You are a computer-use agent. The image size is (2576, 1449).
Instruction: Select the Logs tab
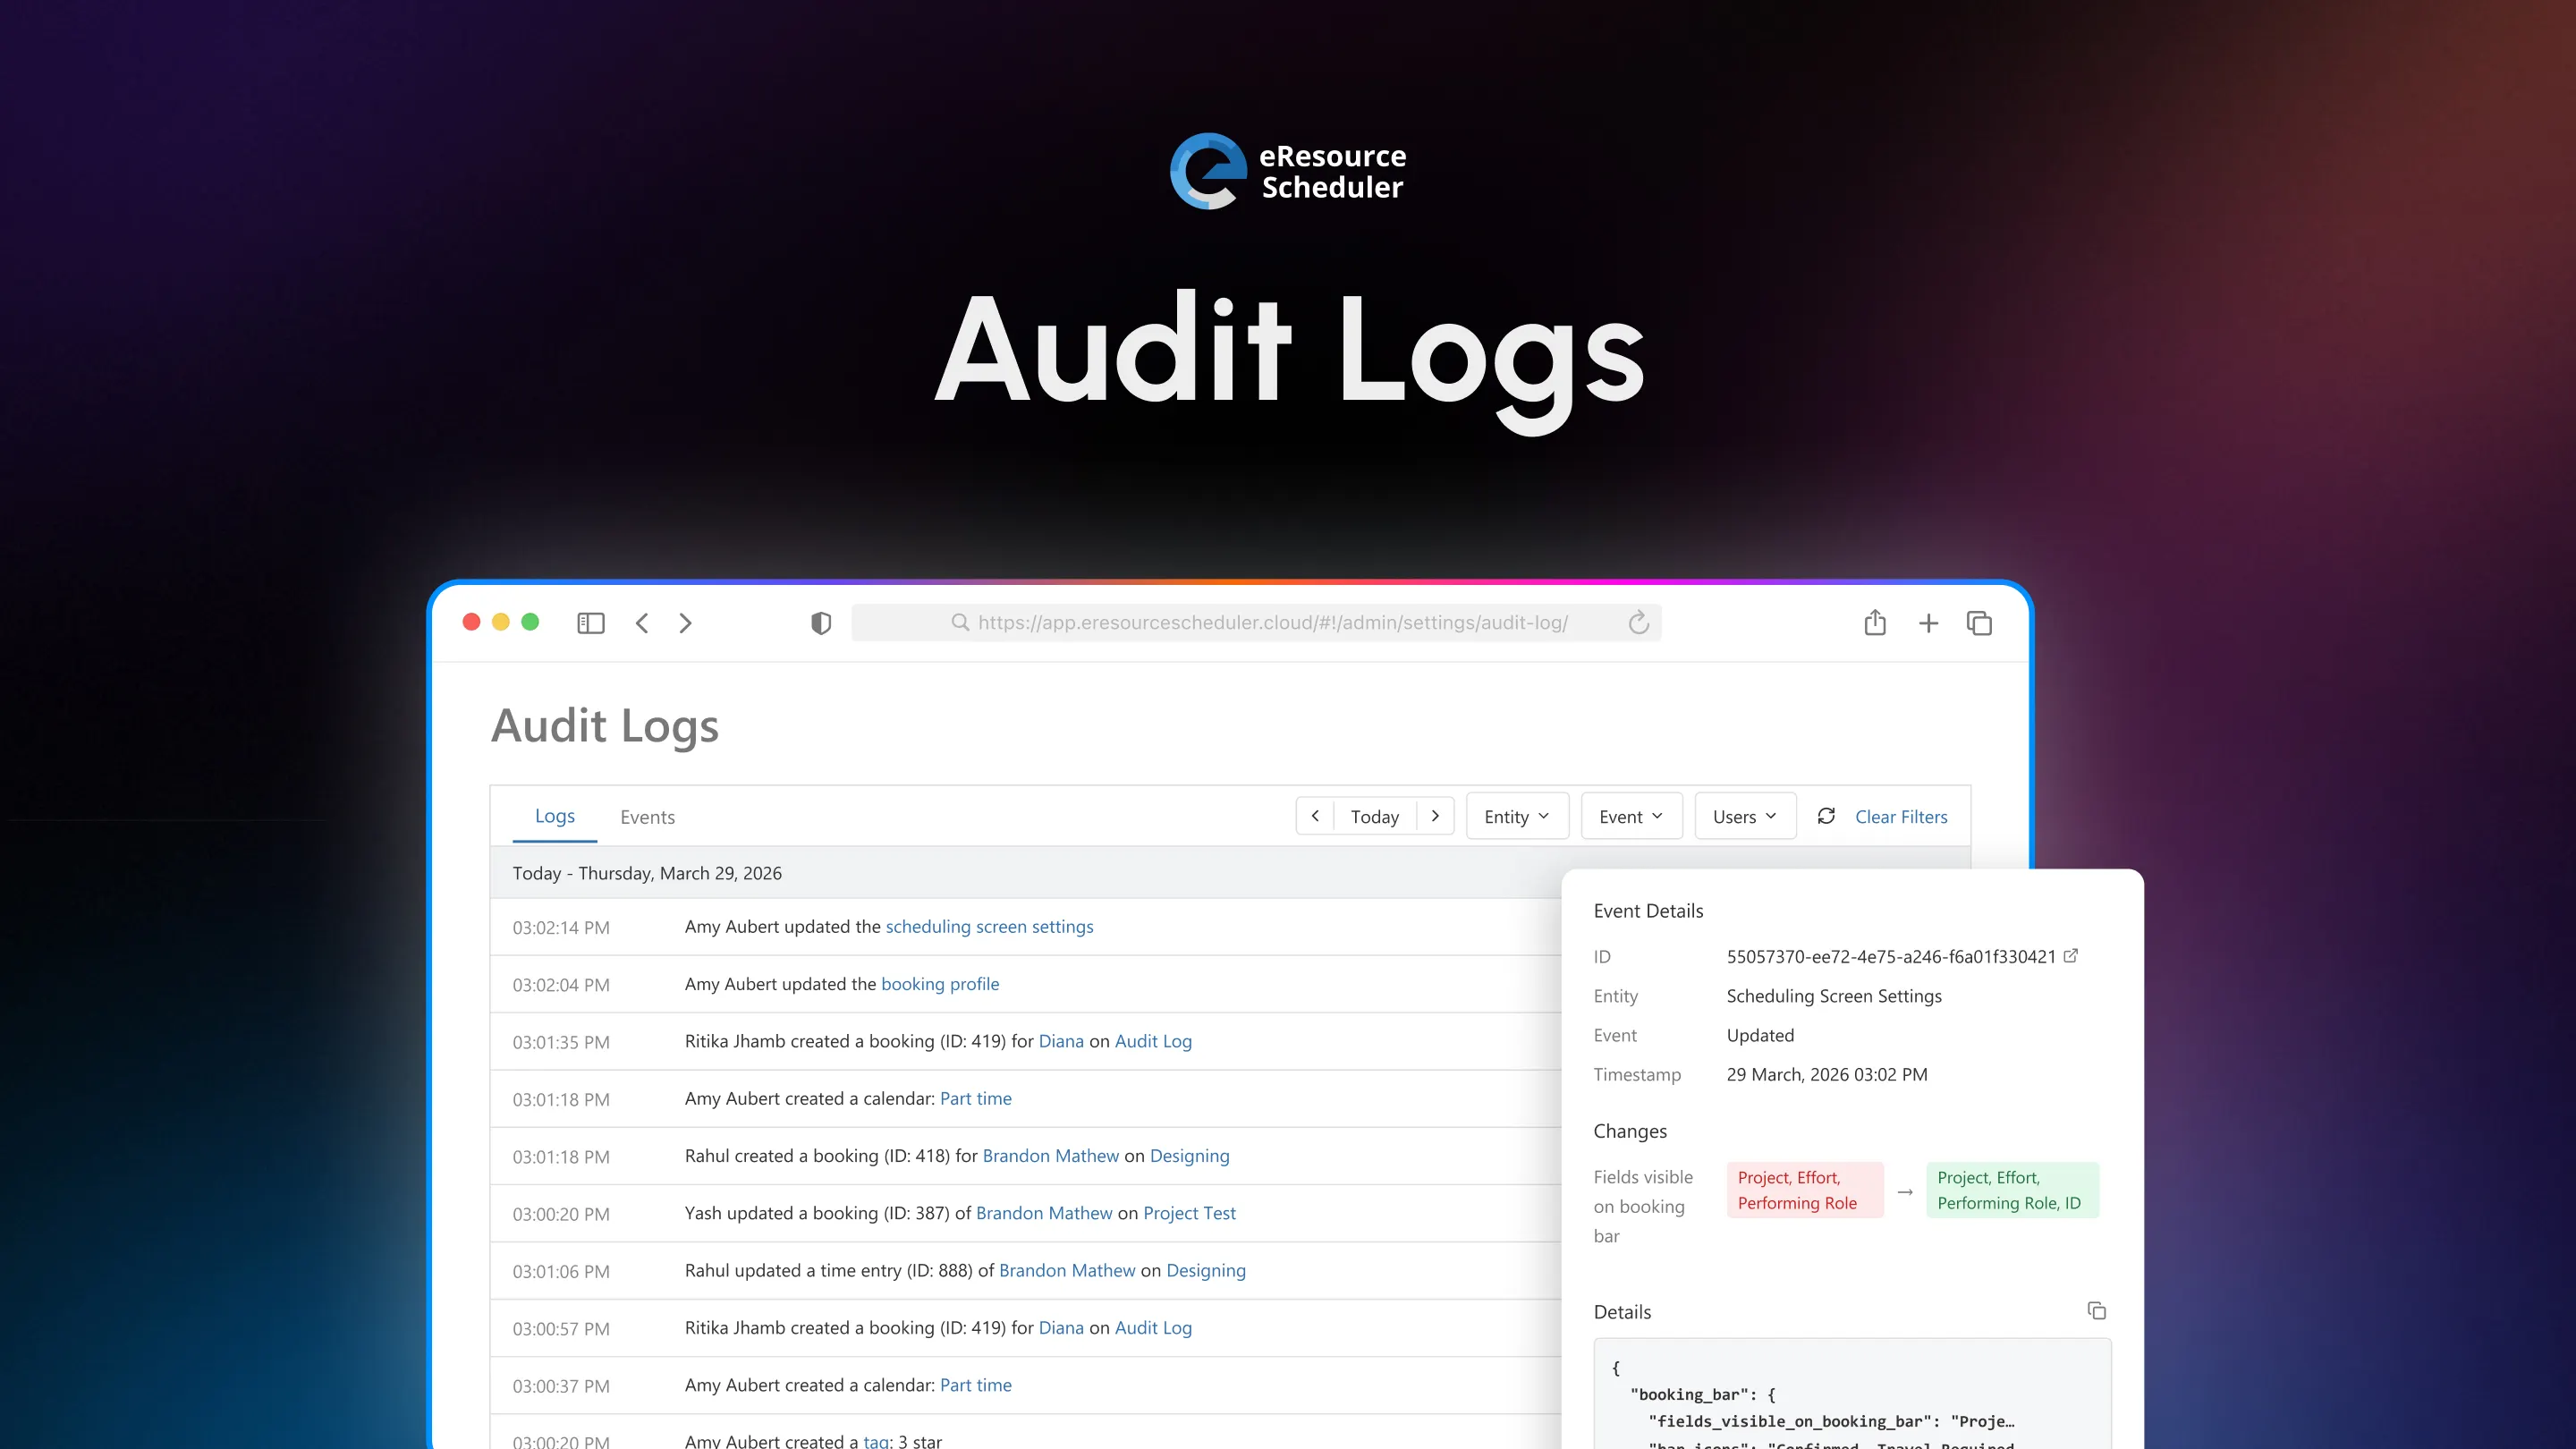tap(554, 816)
